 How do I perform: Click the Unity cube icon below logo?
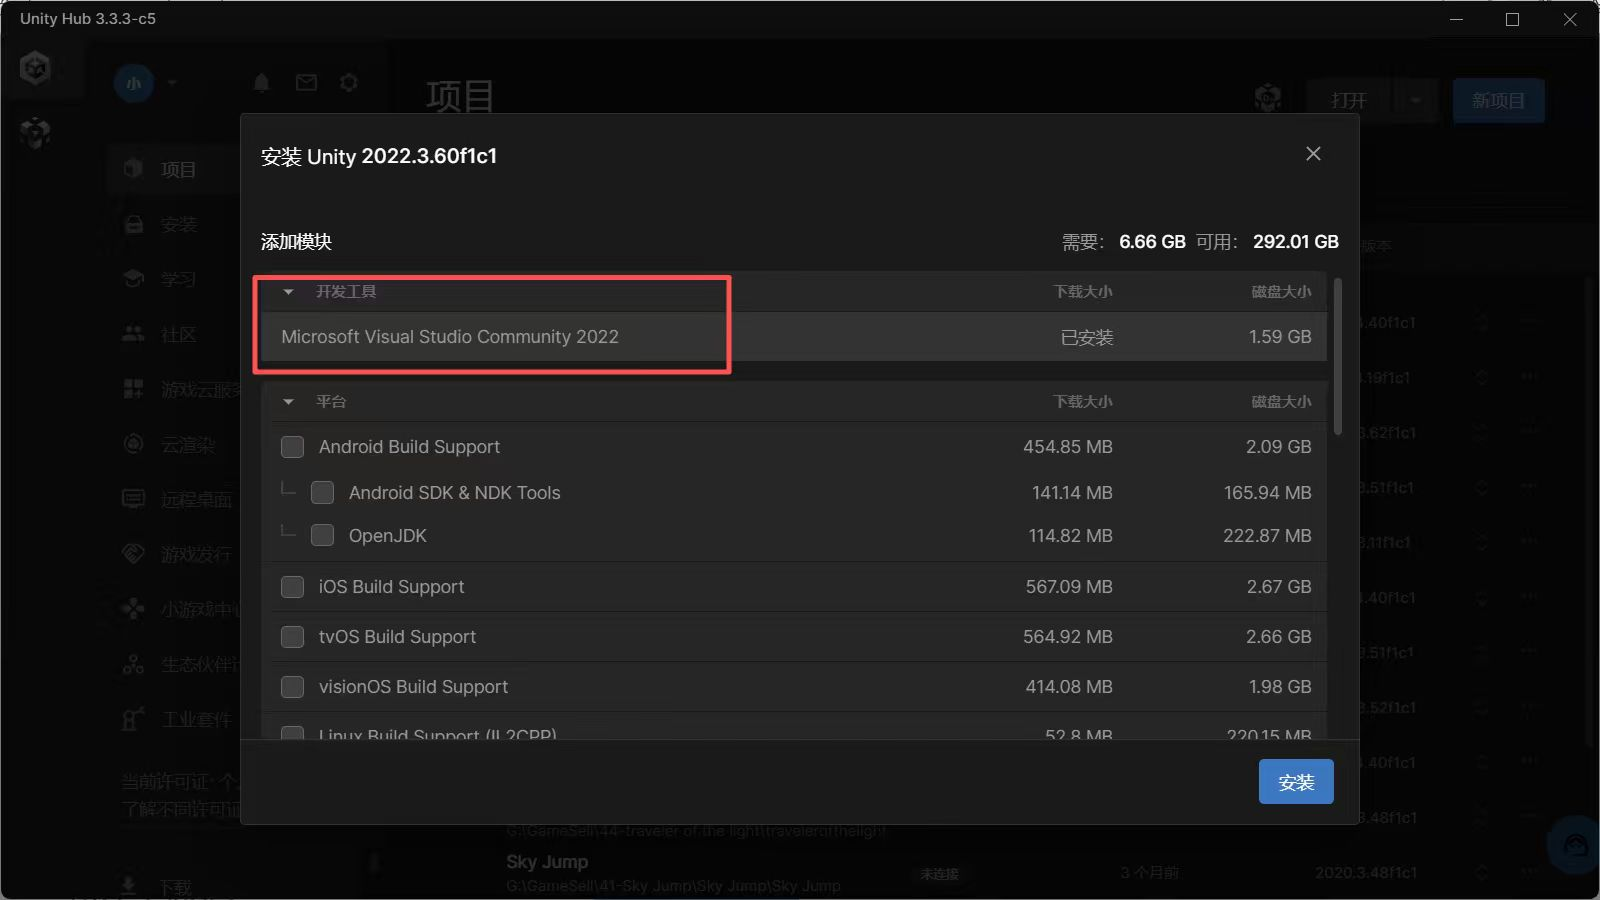click(x=36, y=132)
